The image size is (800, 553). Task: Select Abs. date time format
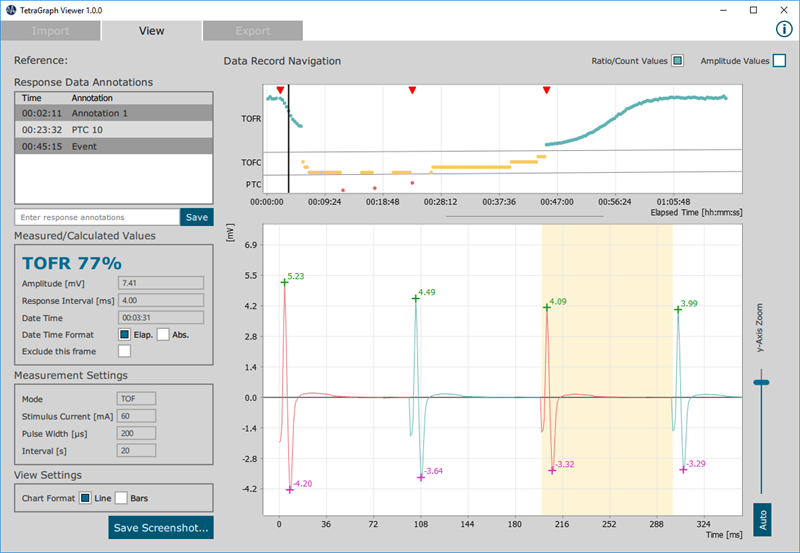coord(163,334)
